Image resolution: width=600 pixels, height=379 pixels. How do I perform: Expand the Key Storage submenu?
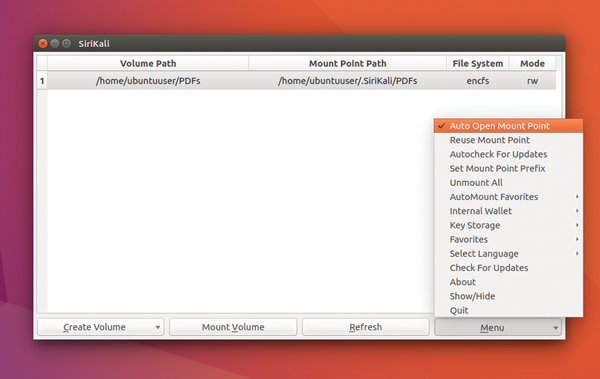pos(508,225)
